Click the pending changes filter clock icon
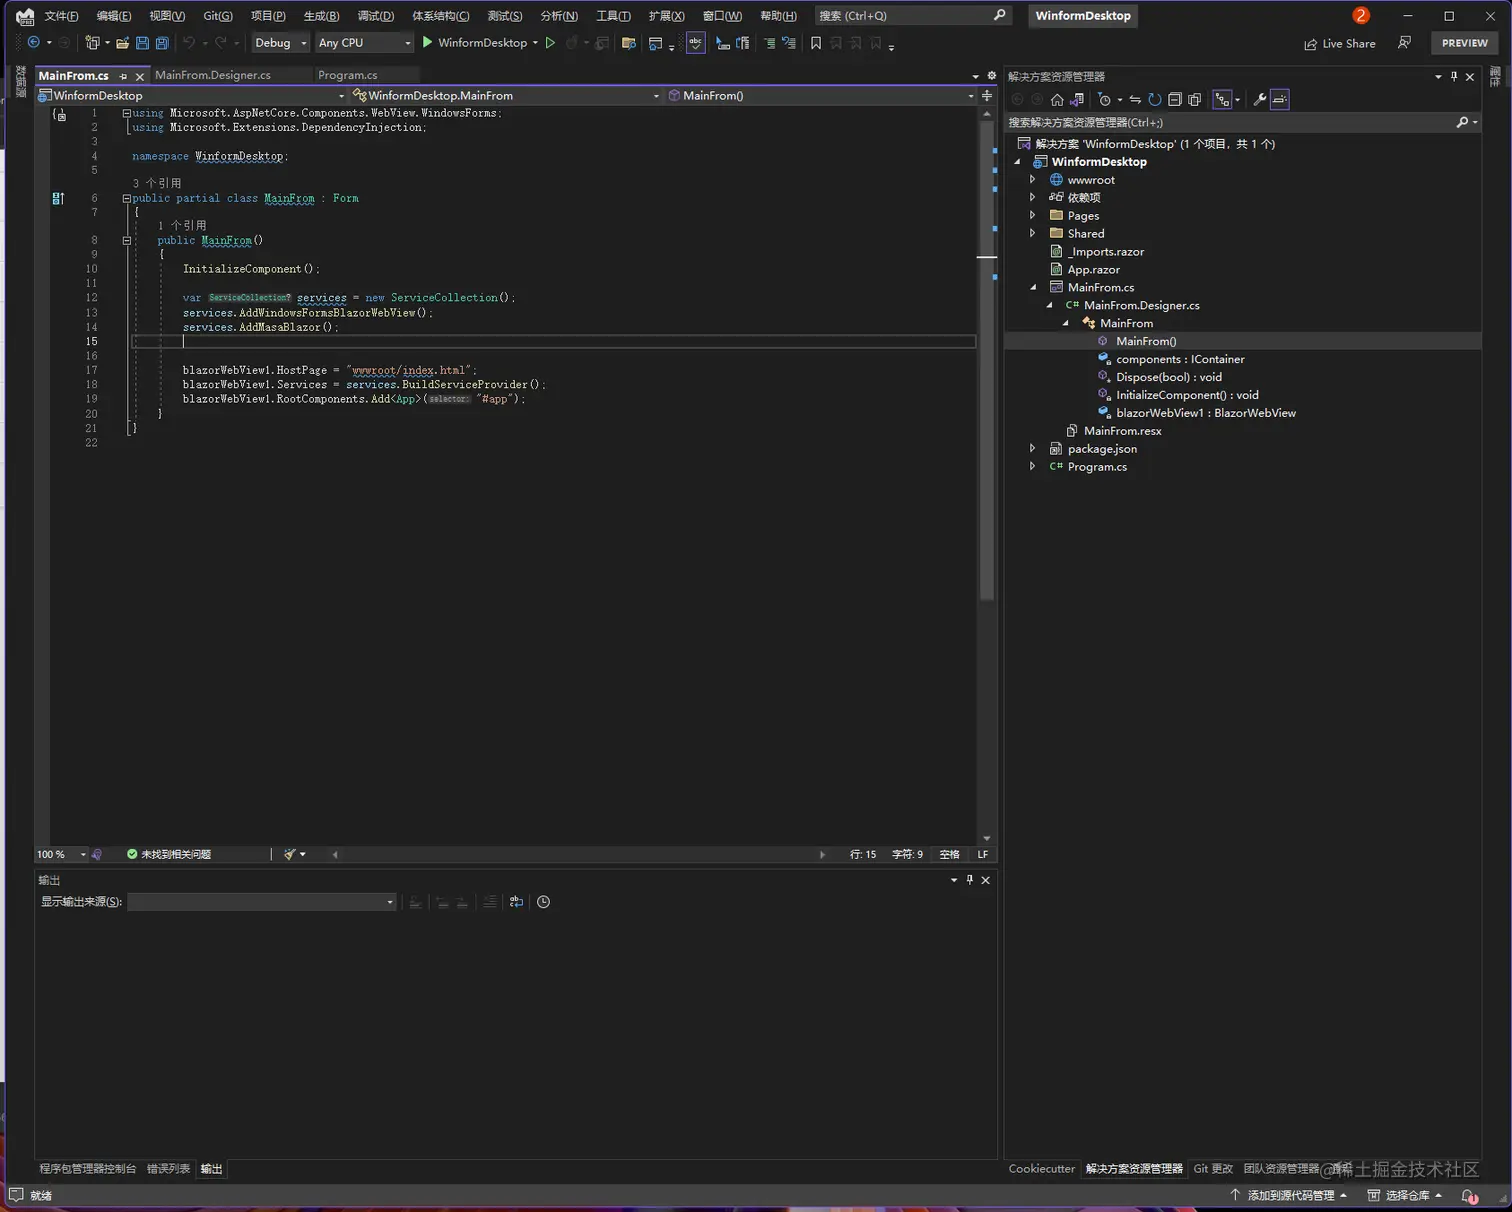This screenshot has height=1212, width=1512. (1104, 99)
